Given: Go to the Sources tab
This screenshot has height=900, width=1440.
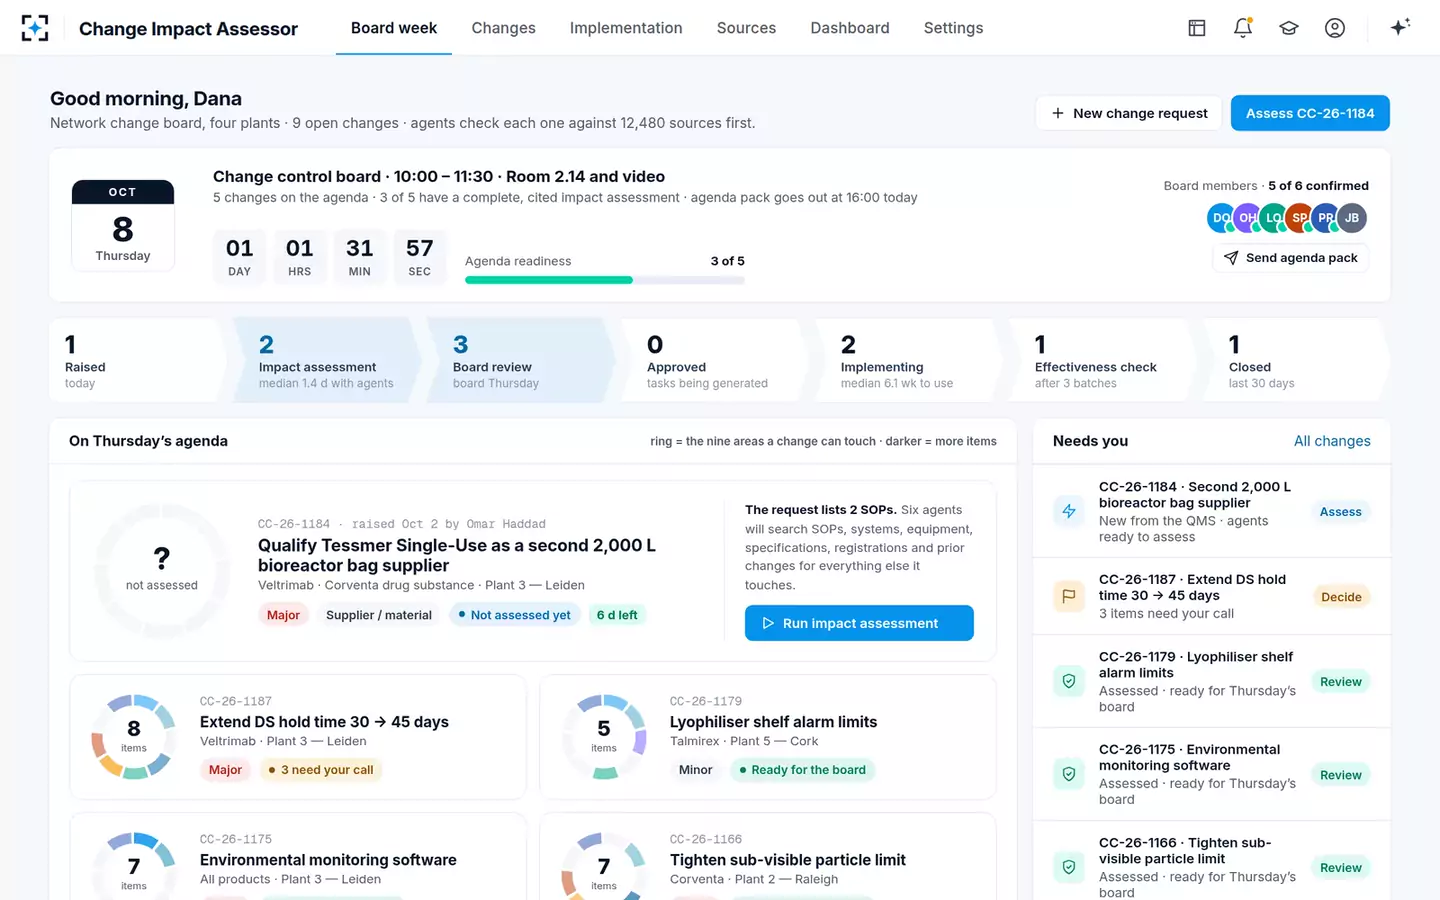Looking at the screenshot, I should [x=746, y=28].
